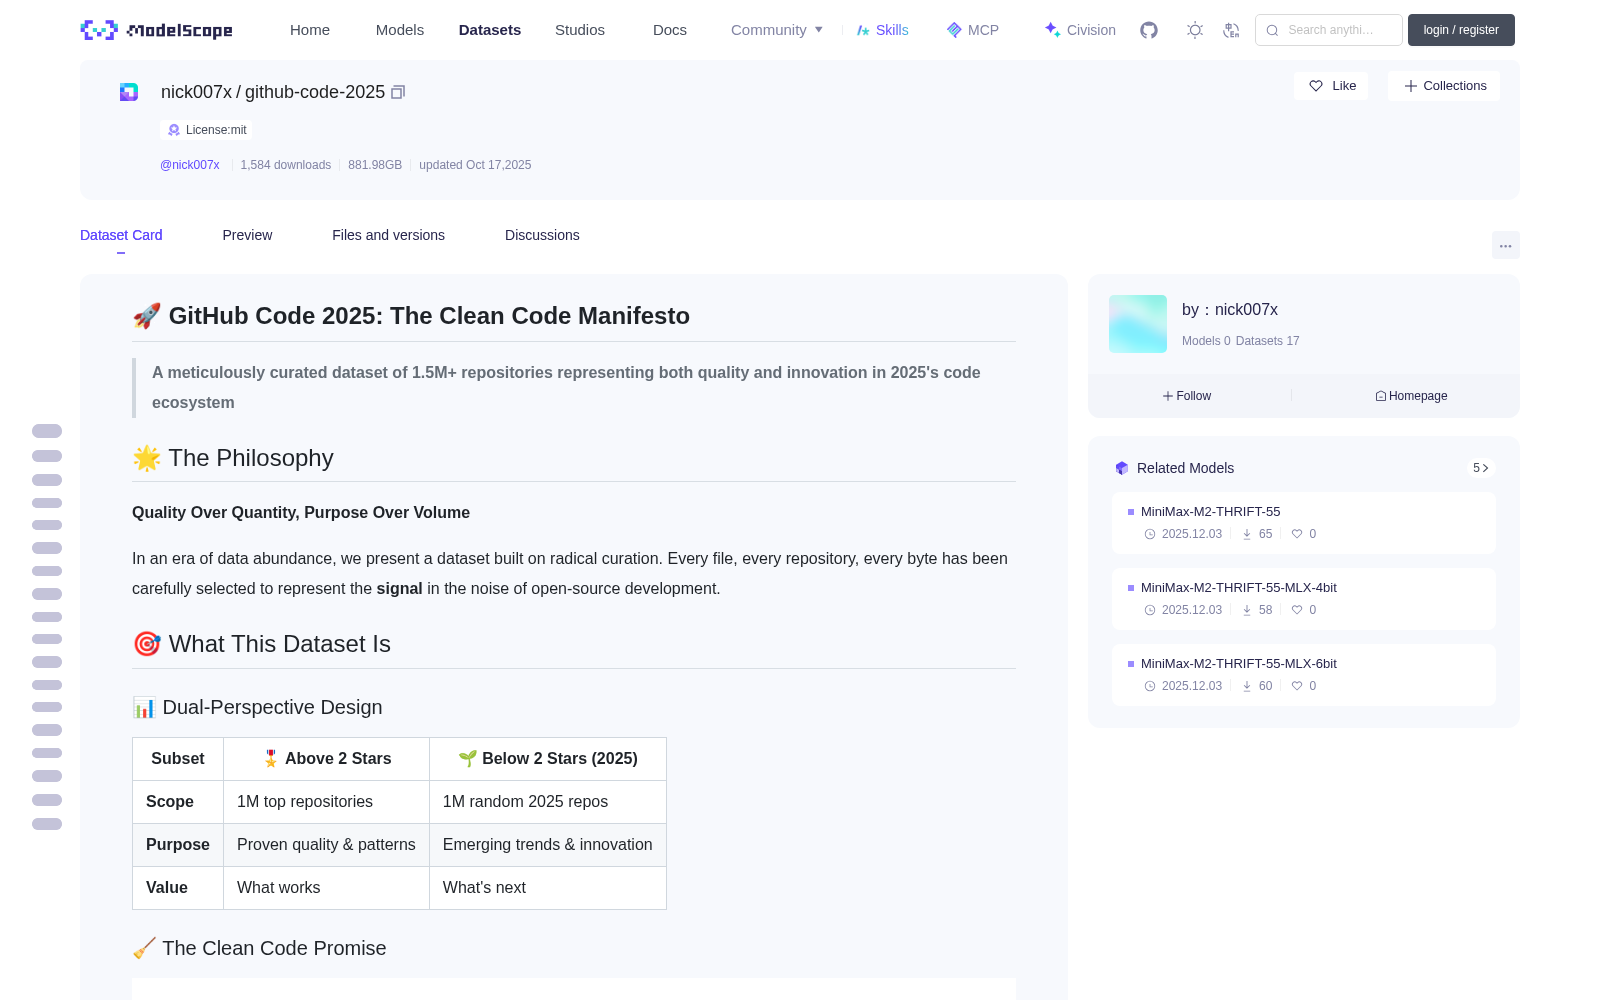Add dataset to Collections
The width and height of the screenshot is (1600, 1000).
click(x=1444, y=86)
